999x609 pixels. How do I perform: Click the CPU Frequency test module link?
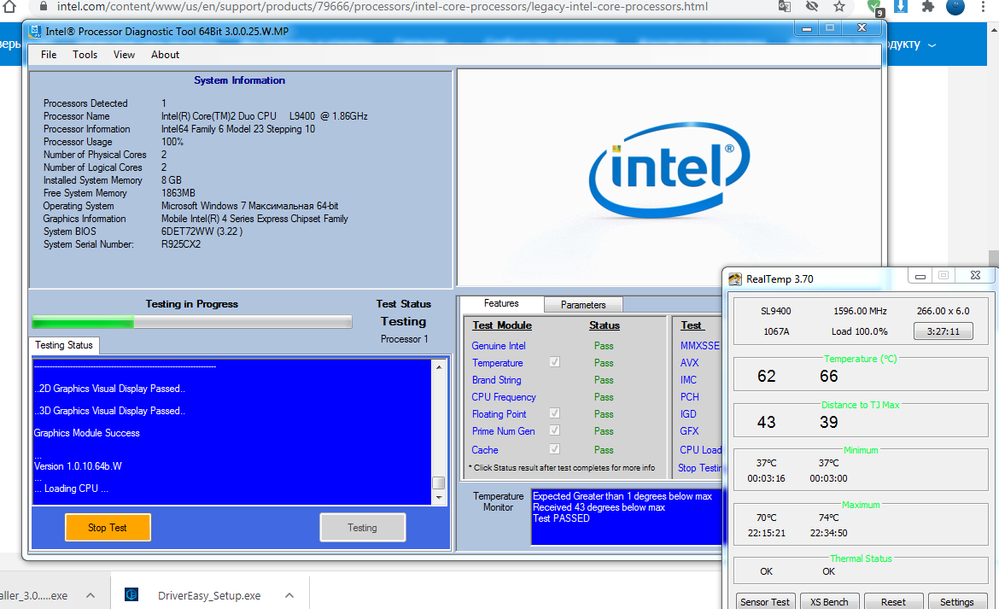click(504, 398)
